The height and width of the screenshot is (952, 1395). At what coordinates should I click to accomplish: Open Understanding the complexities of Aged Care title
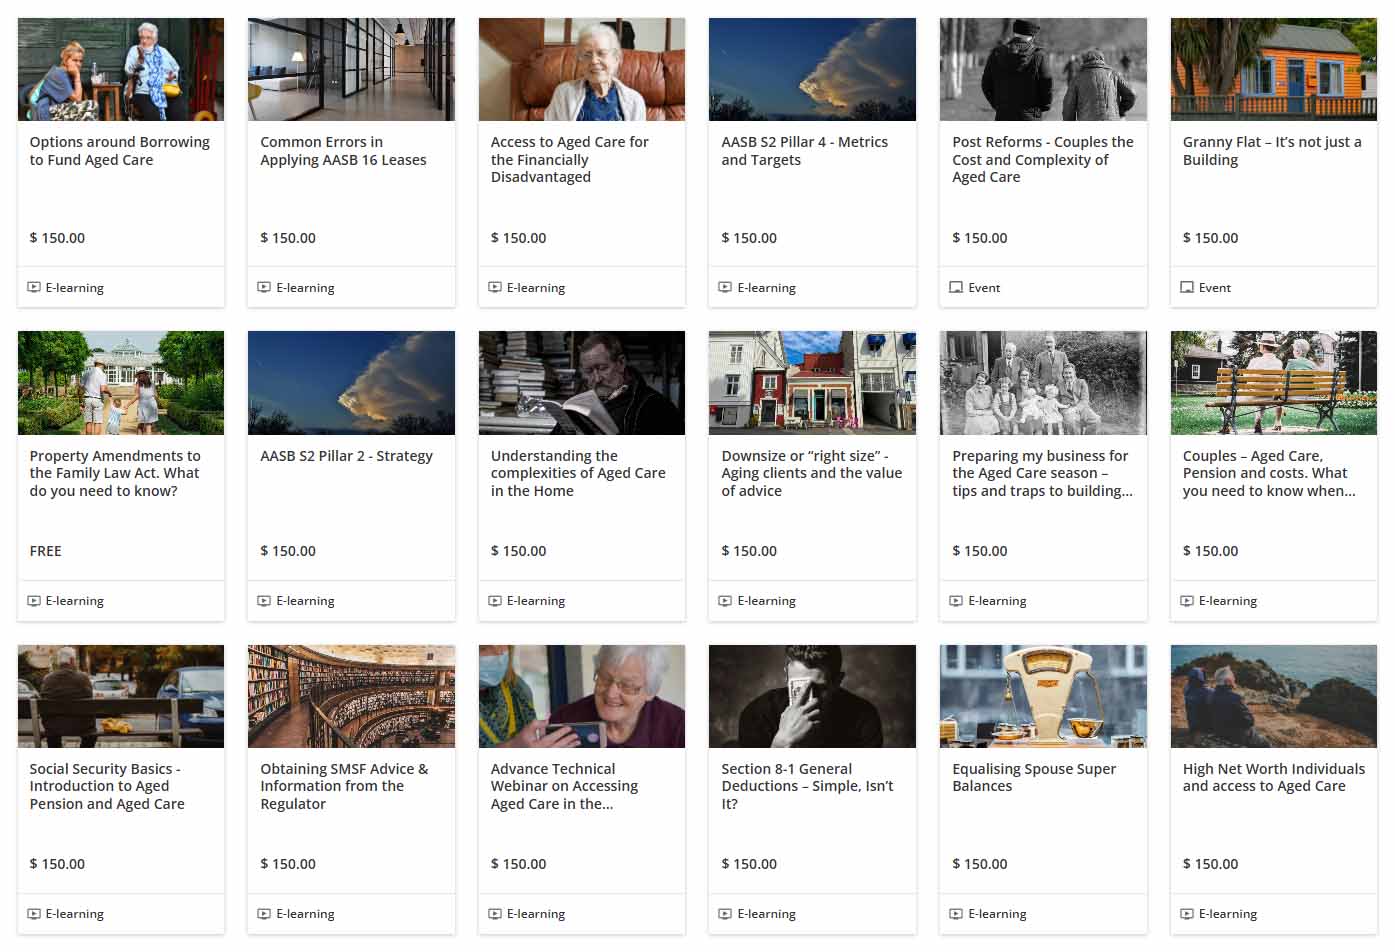click(x=578, y=473)
